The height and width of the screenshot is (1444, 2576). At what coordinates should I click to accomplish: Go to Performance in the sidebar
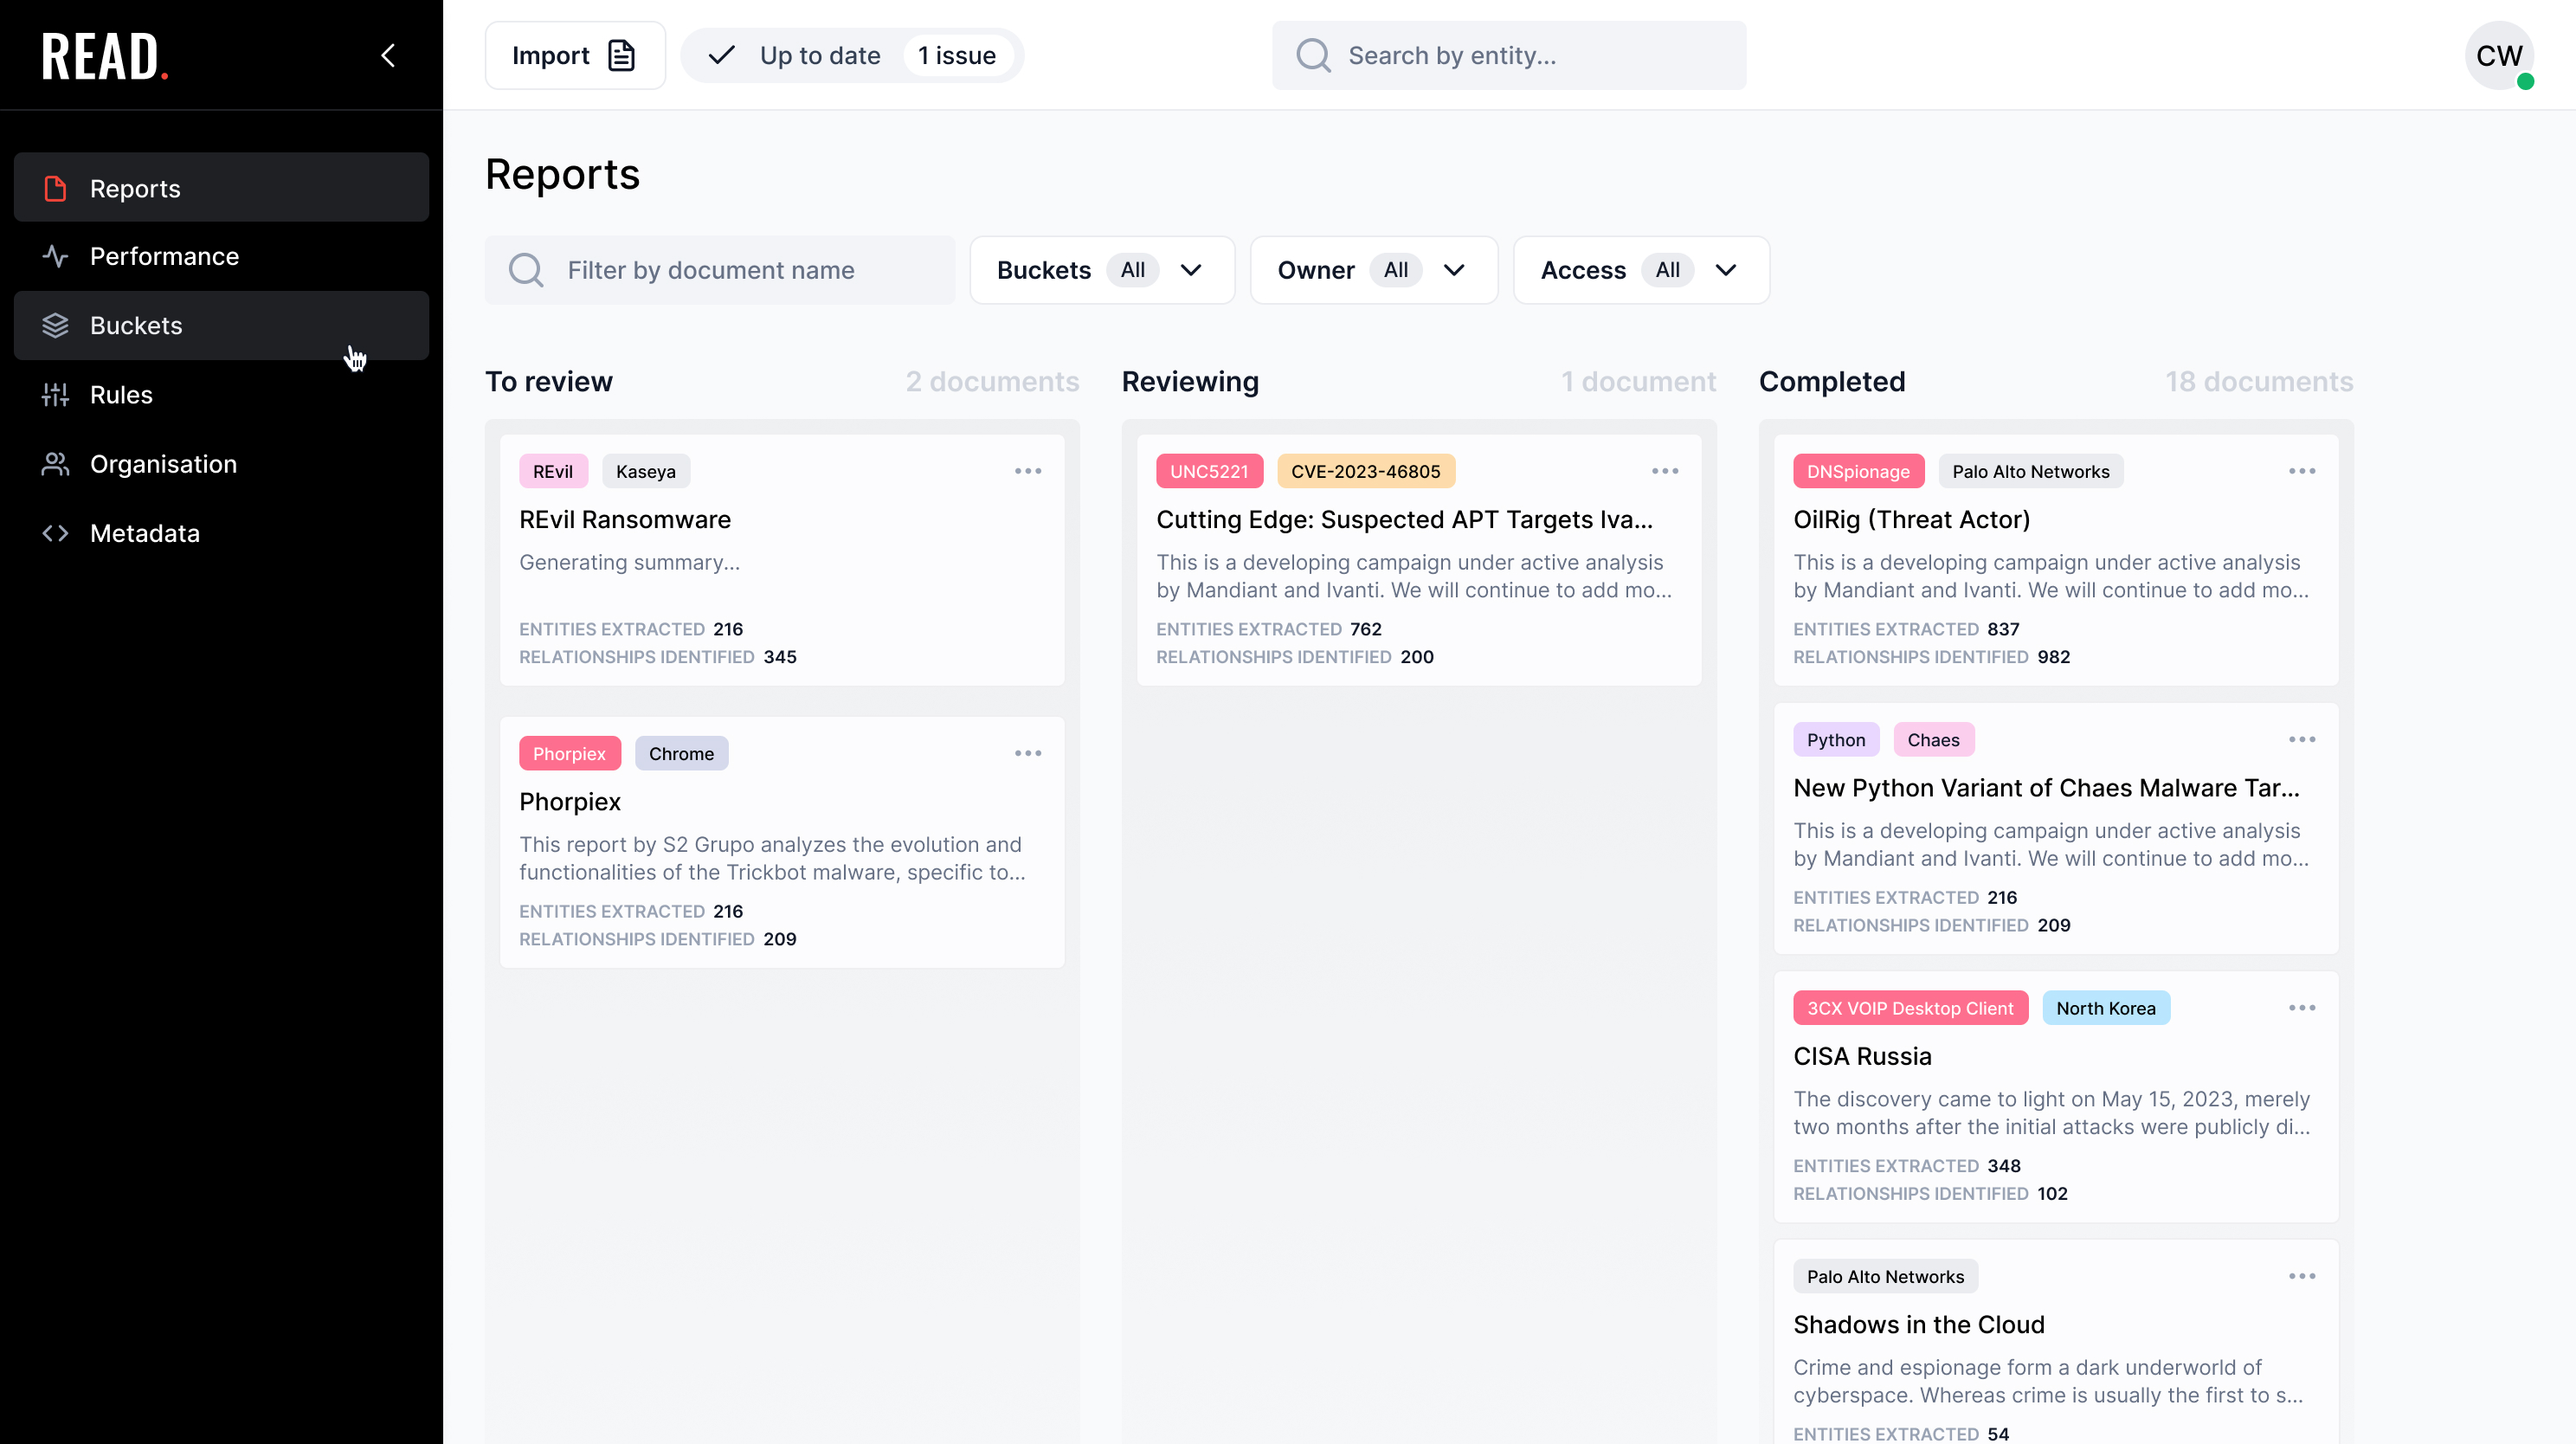tap(164, 256)
